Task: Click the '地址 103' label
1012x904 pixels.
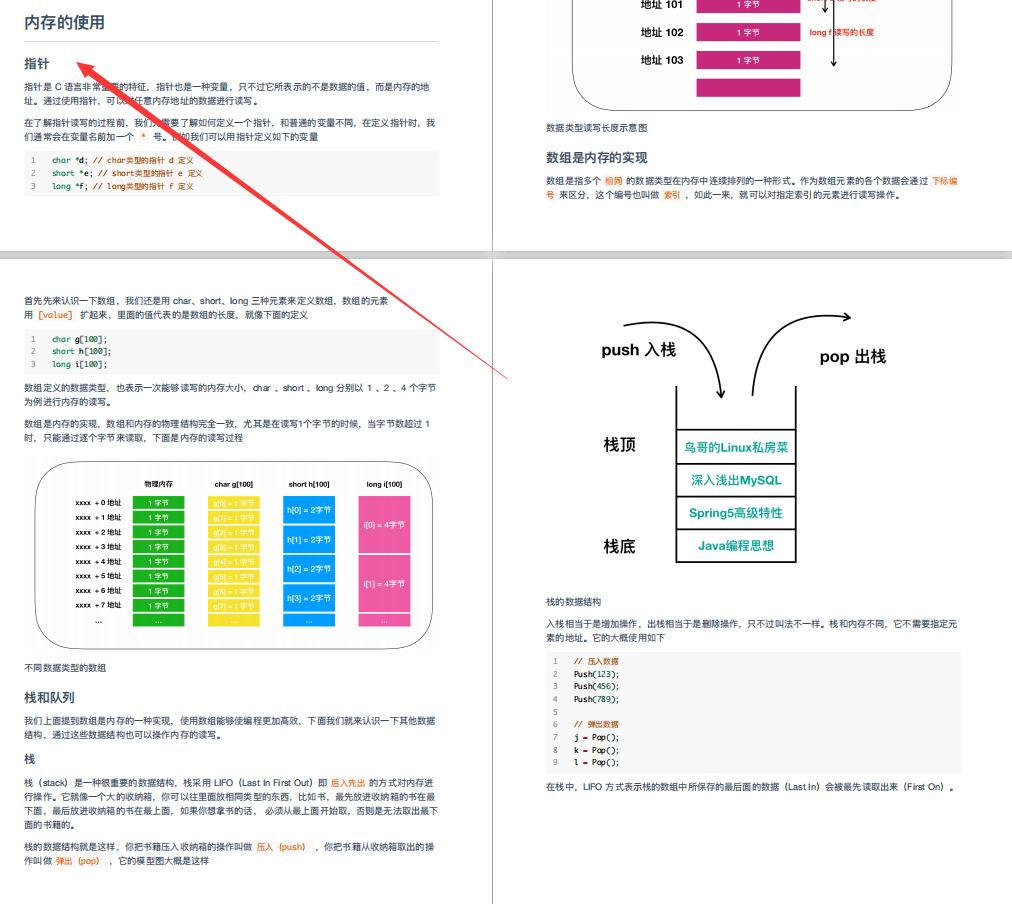Action: [x=662, y=60]
